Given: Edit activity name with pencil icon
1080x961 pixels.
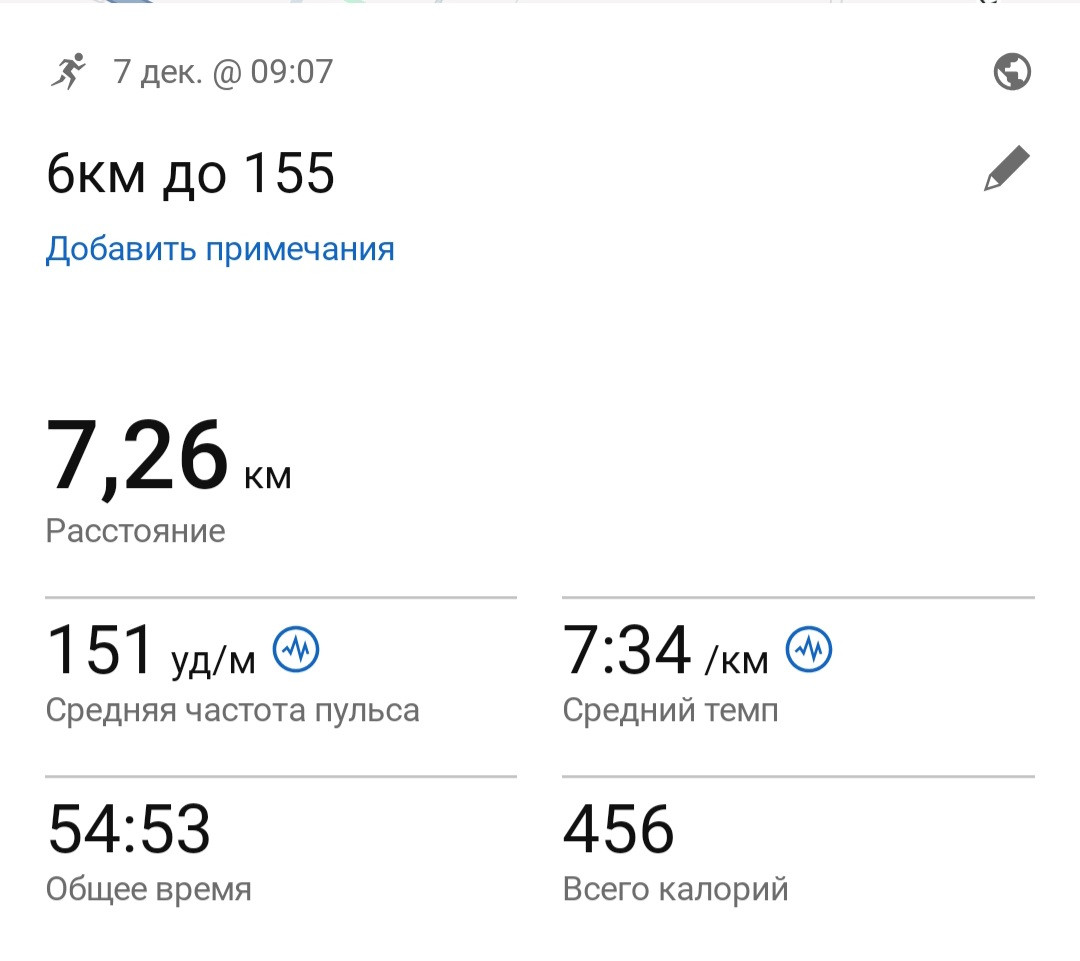Looking at the screenshot, I should click(x=1006, y=168).
